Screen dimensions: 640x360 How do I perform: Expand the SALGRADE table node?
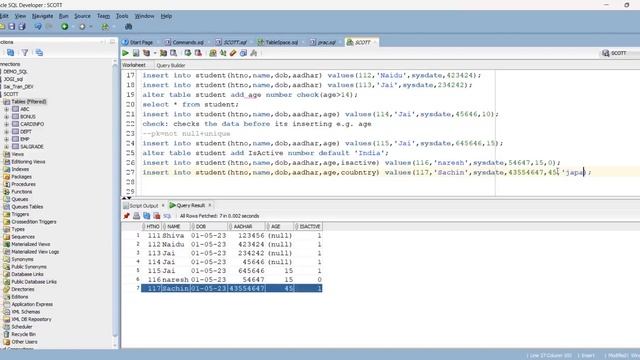tap(7, 147)
